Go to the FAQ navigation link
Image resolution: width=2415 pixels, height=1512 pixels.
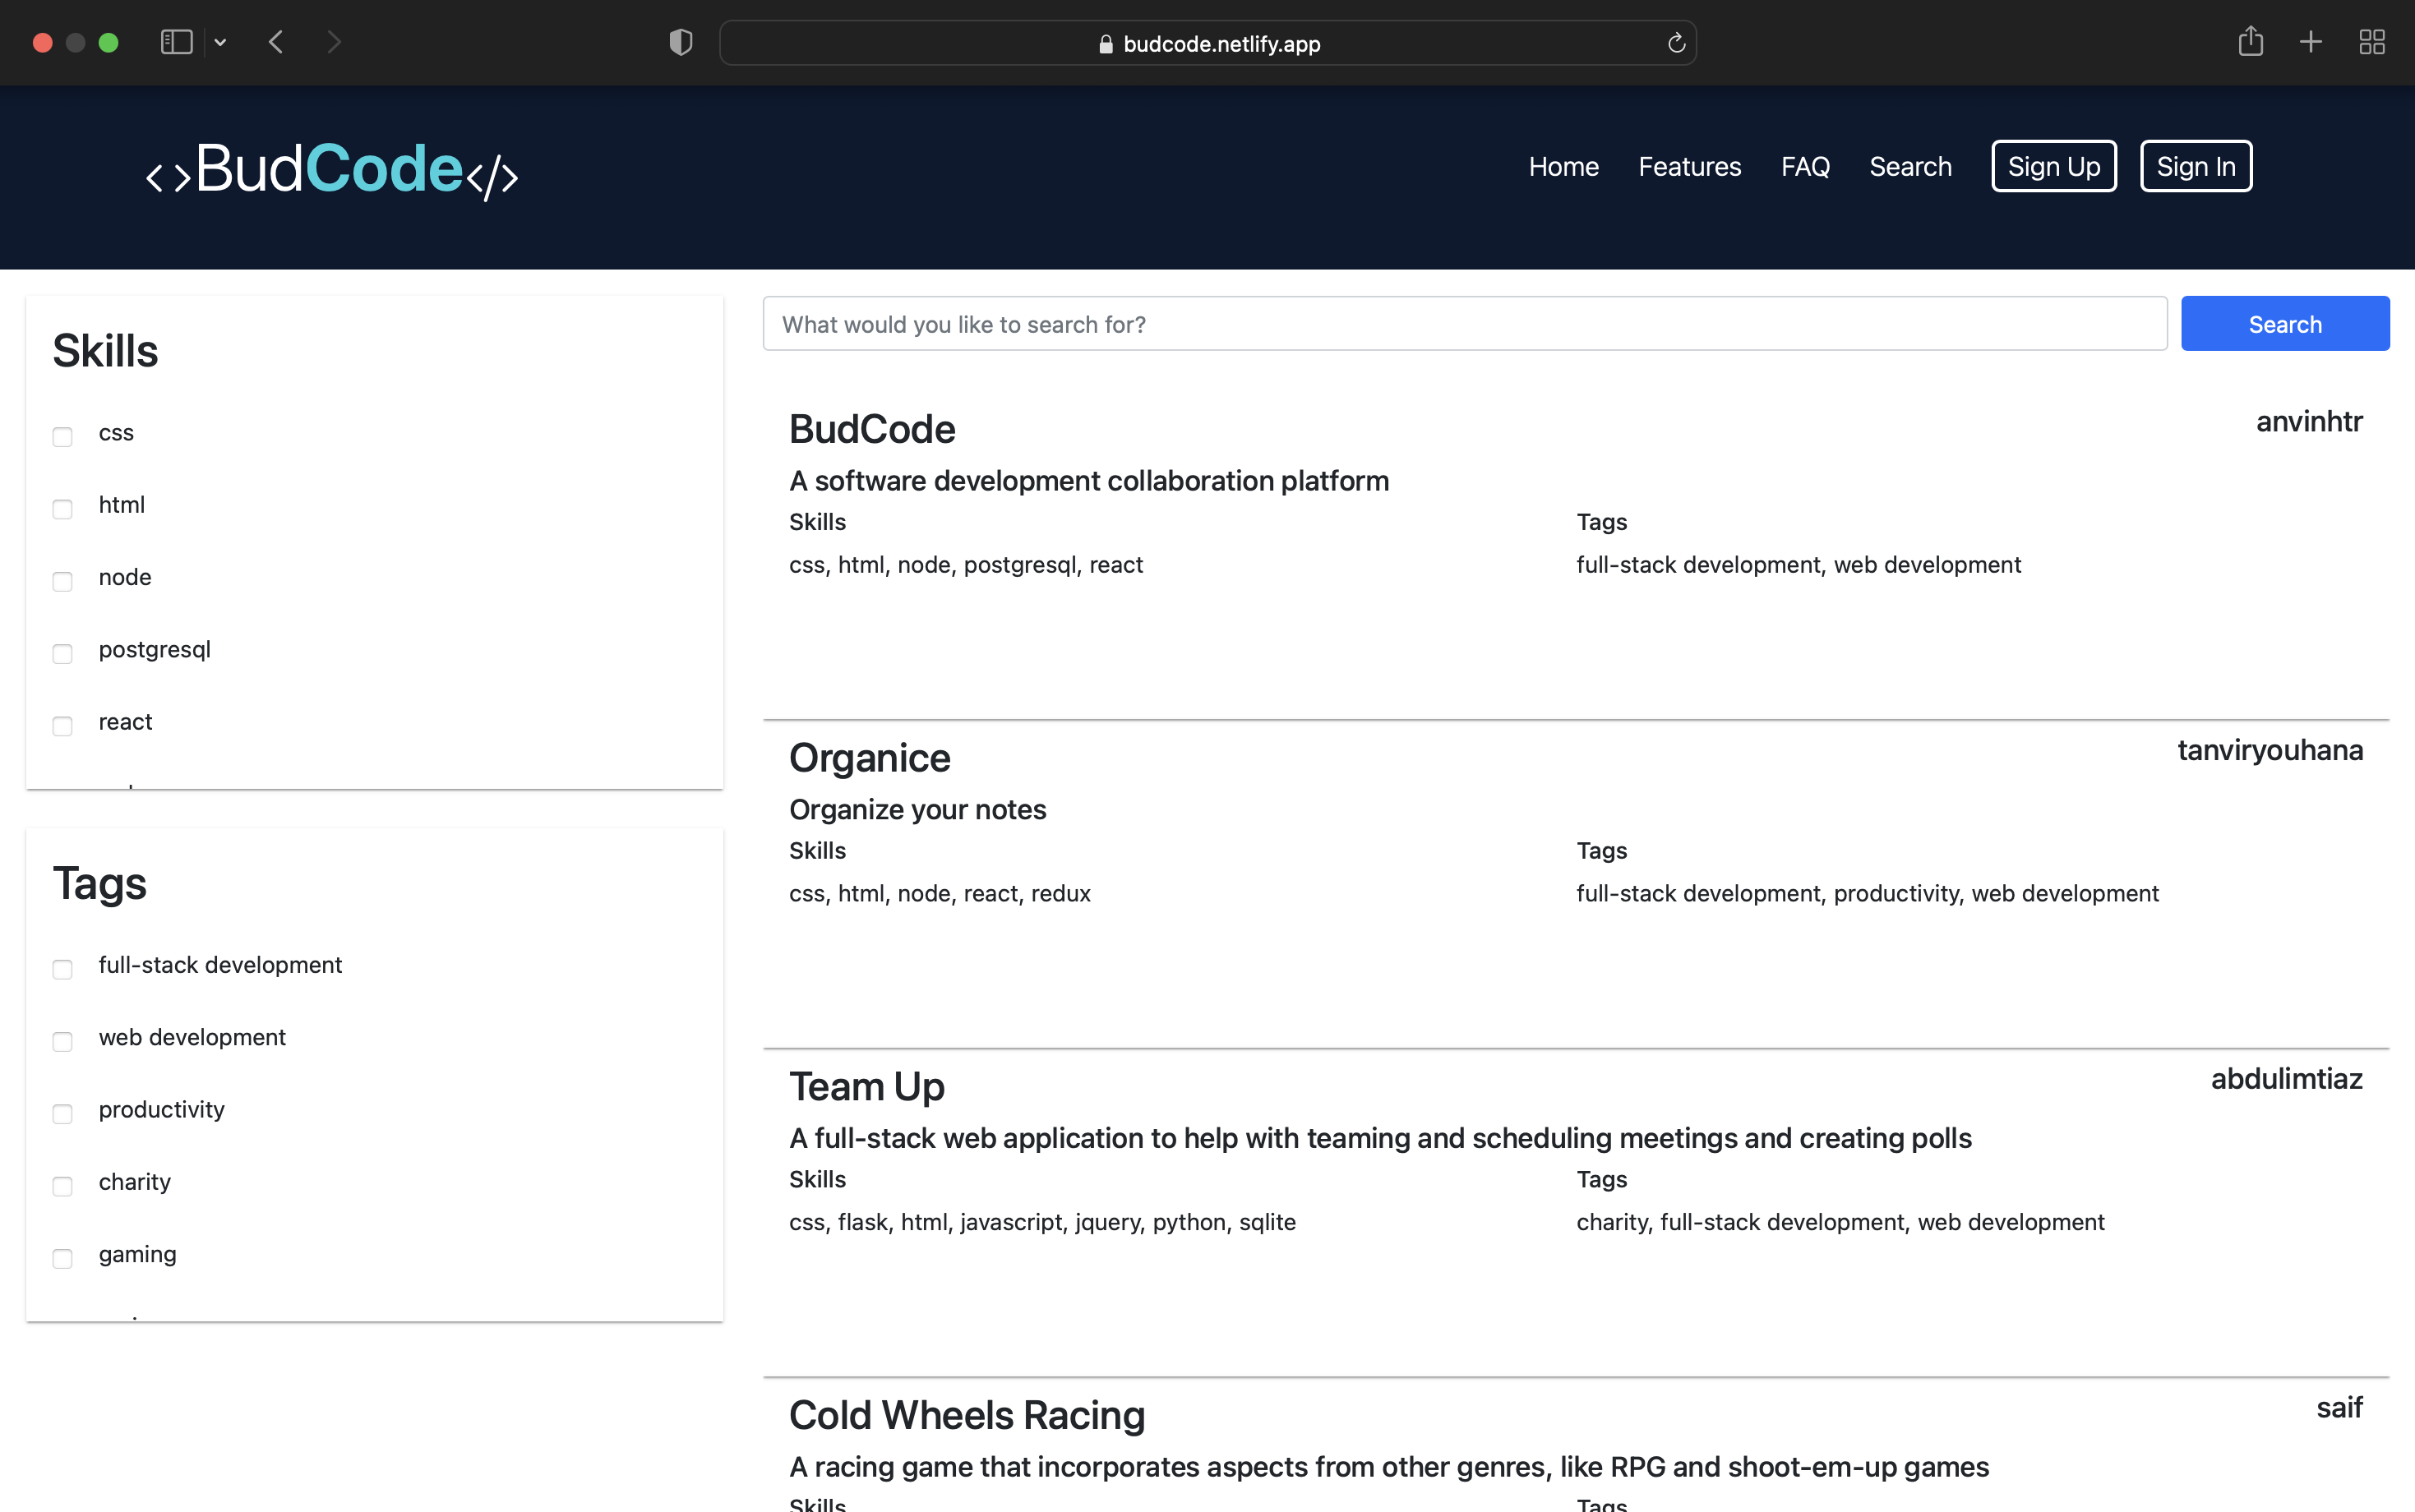point(1804,166)
